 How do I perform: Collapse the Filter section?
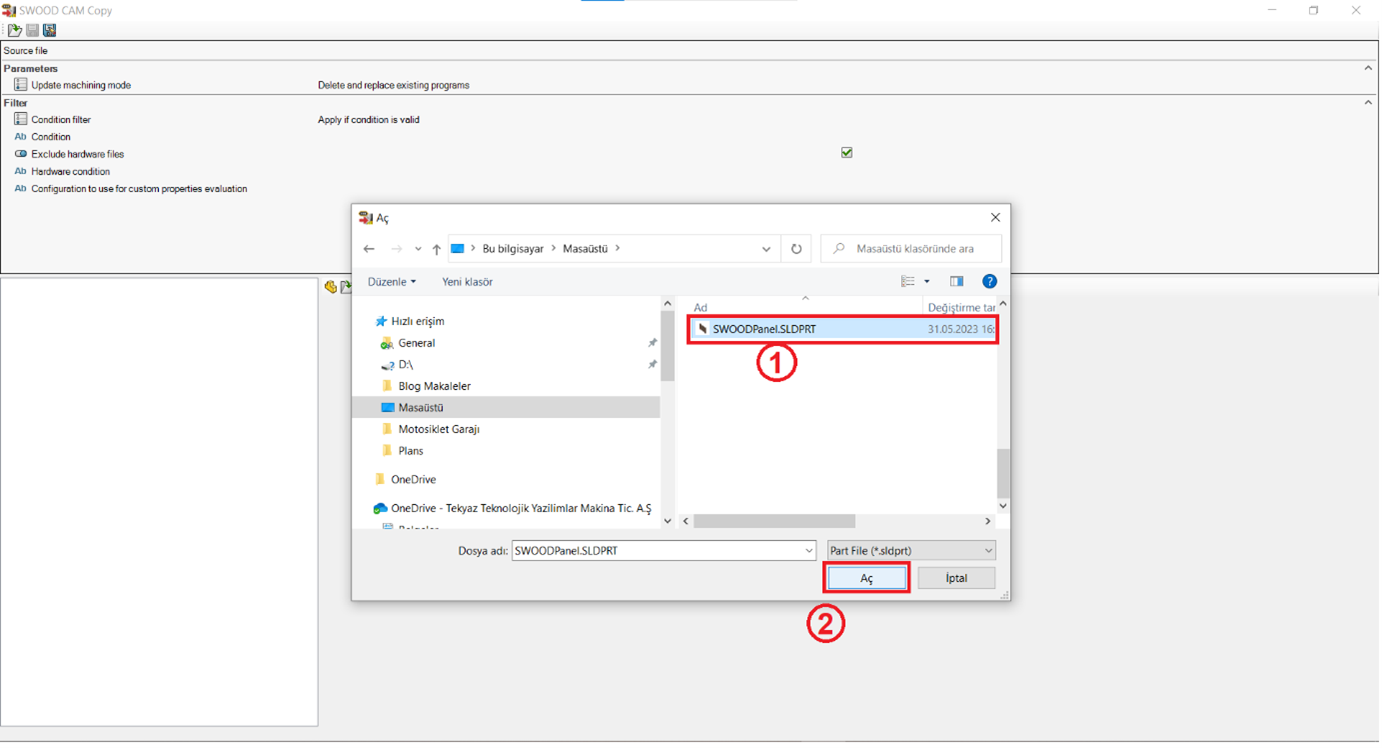point(1368,102)
